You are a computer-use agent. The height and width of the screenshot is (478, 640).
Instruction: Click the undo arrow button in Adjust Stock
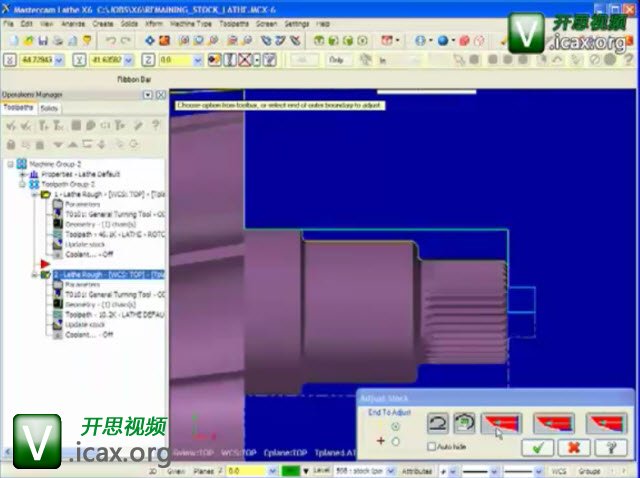pos(438,423)
